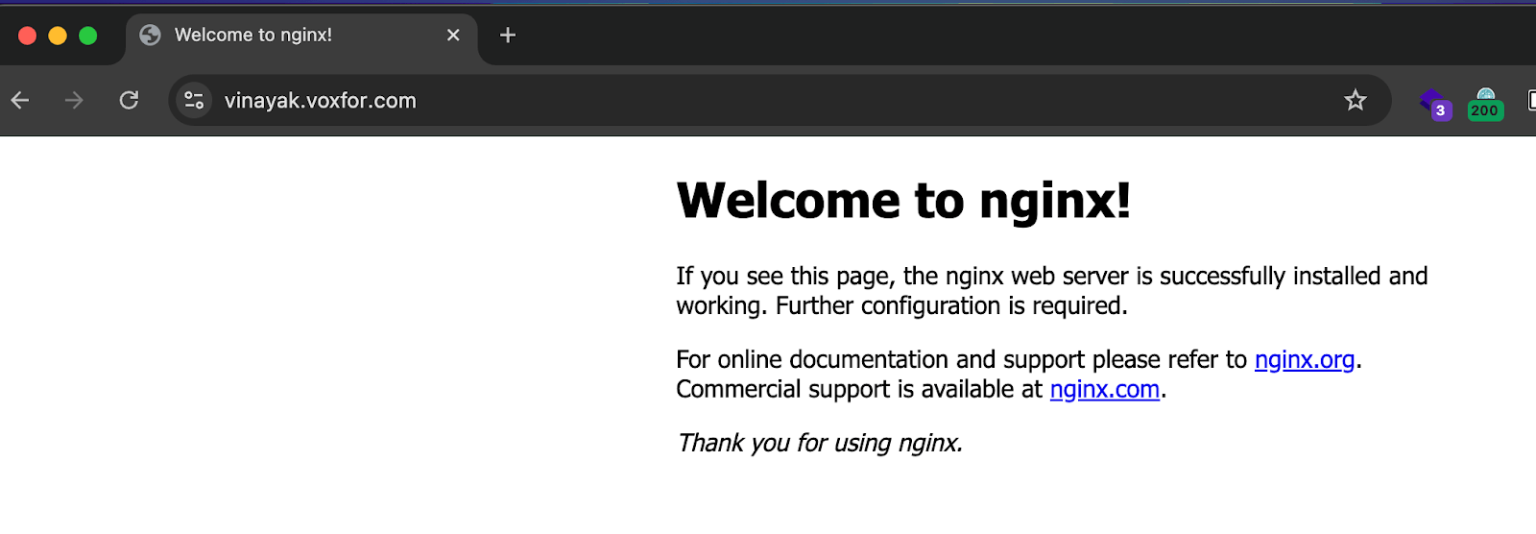Click the Welcome to nginx! page heading
This screenshot has width=1536, height=534.
coord(903,200)
